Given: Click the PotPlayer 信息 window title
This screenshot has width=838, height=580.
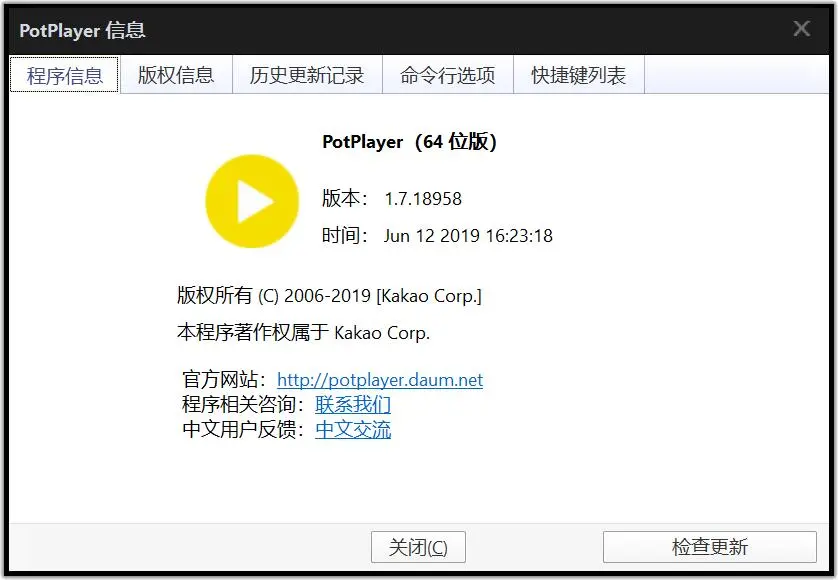Looking at the screenshot, I should pyautogui.click(x=82, y=30).
